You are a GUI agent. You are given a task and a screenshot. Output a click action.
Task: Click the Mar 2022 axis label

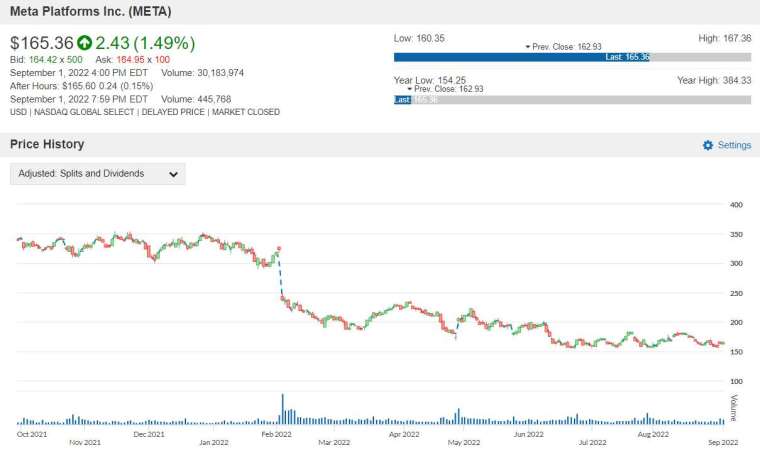[334, 442]
